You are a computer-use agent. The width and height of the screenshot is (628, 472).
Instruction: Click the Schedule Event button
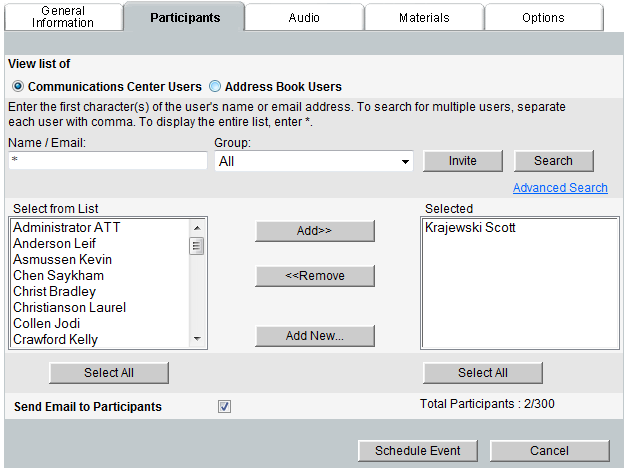click(x=418, y=451)
